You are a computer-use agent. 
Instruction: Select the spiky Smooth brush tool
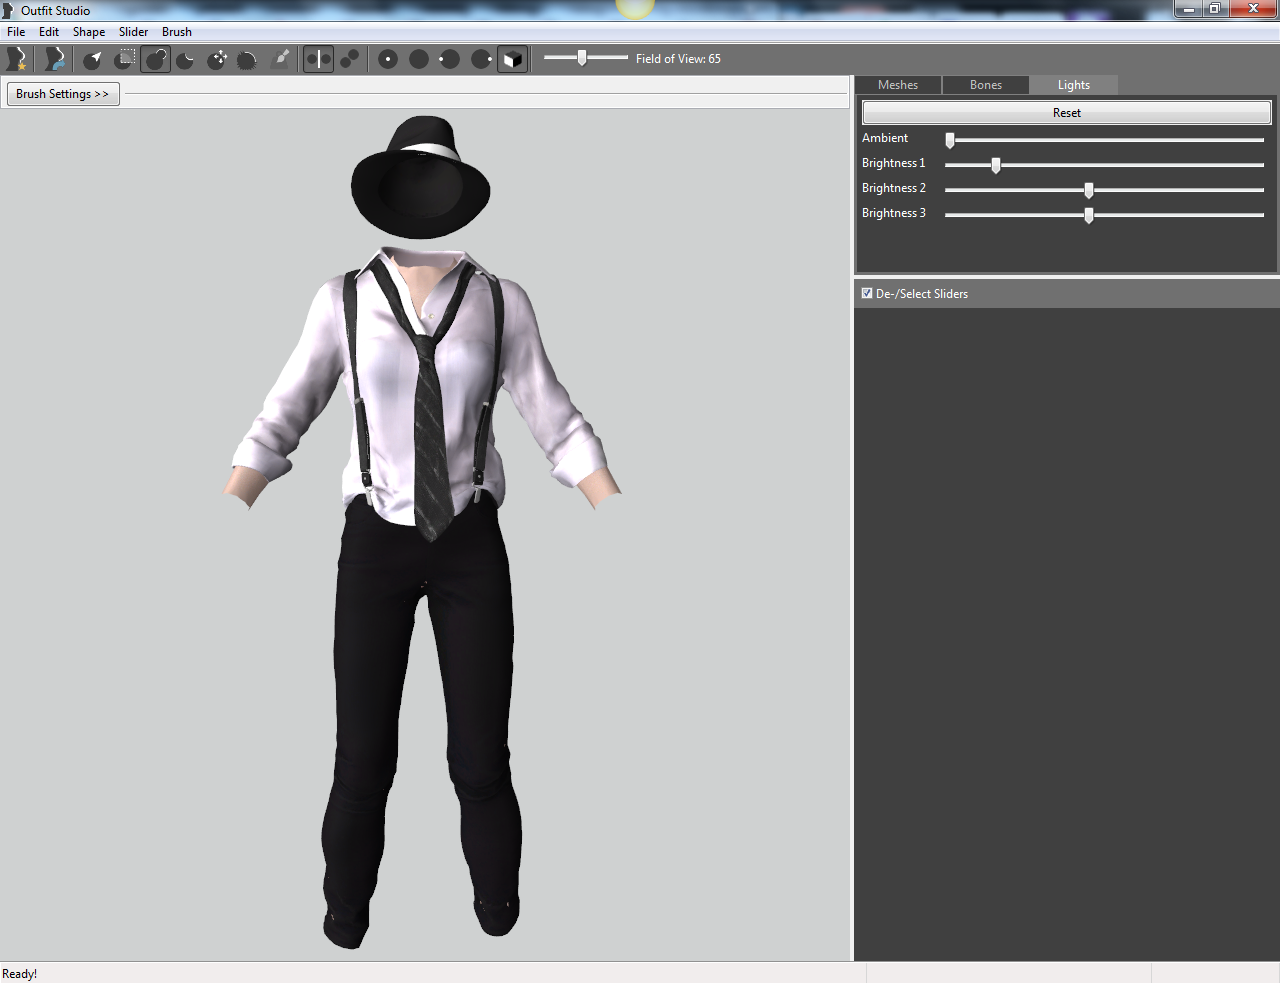tap(248, 59)
